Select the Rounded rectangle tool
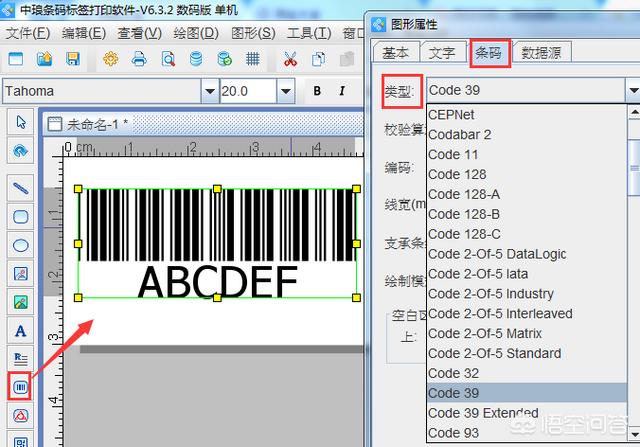Screen dimensions: 640x447 pos(20,216)
